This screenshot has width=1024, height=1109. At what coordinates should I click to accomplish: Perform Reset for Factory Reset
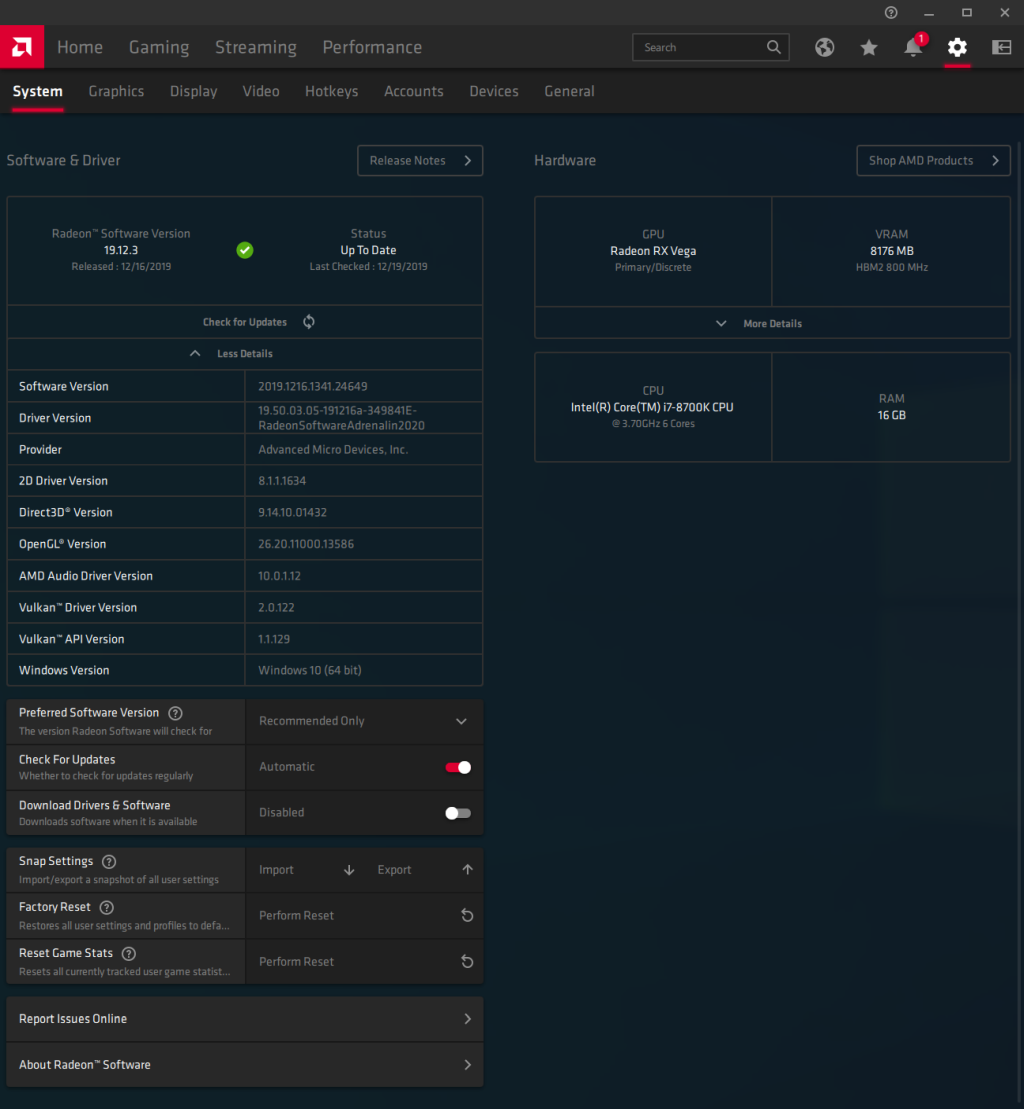pyautogui.click(x=364, y=916)
